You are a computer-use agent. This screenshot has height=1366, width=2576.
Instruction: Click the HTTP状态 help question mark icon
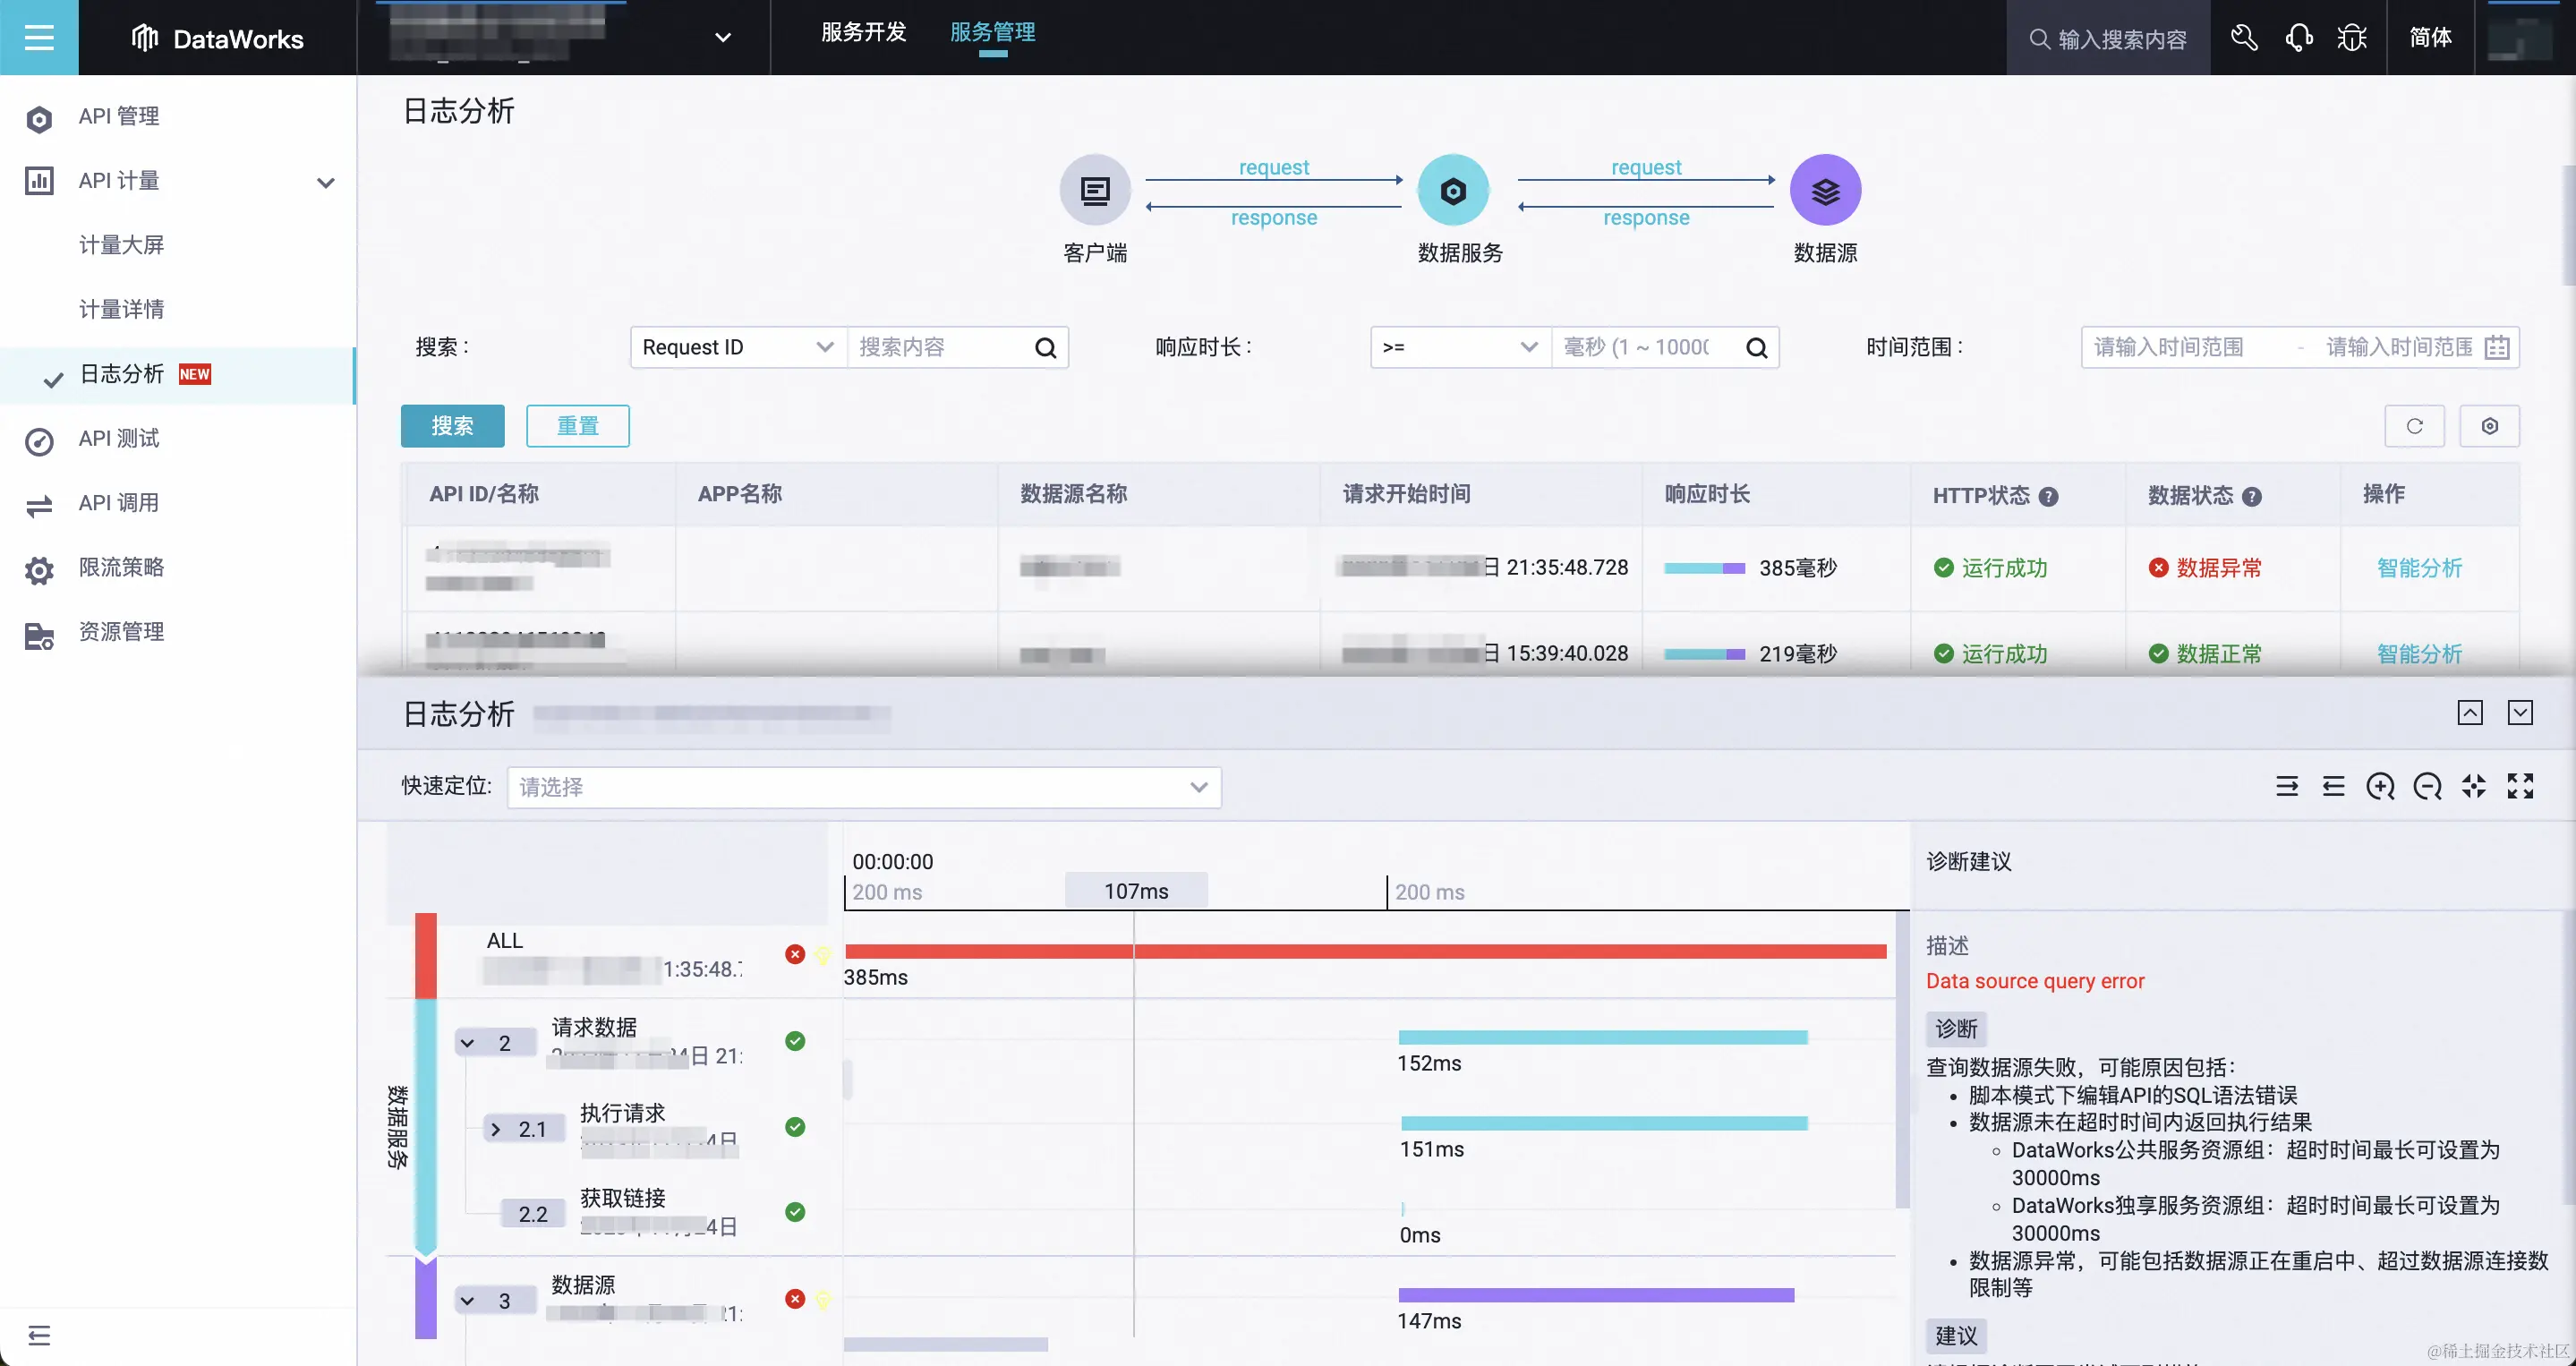2048,496
